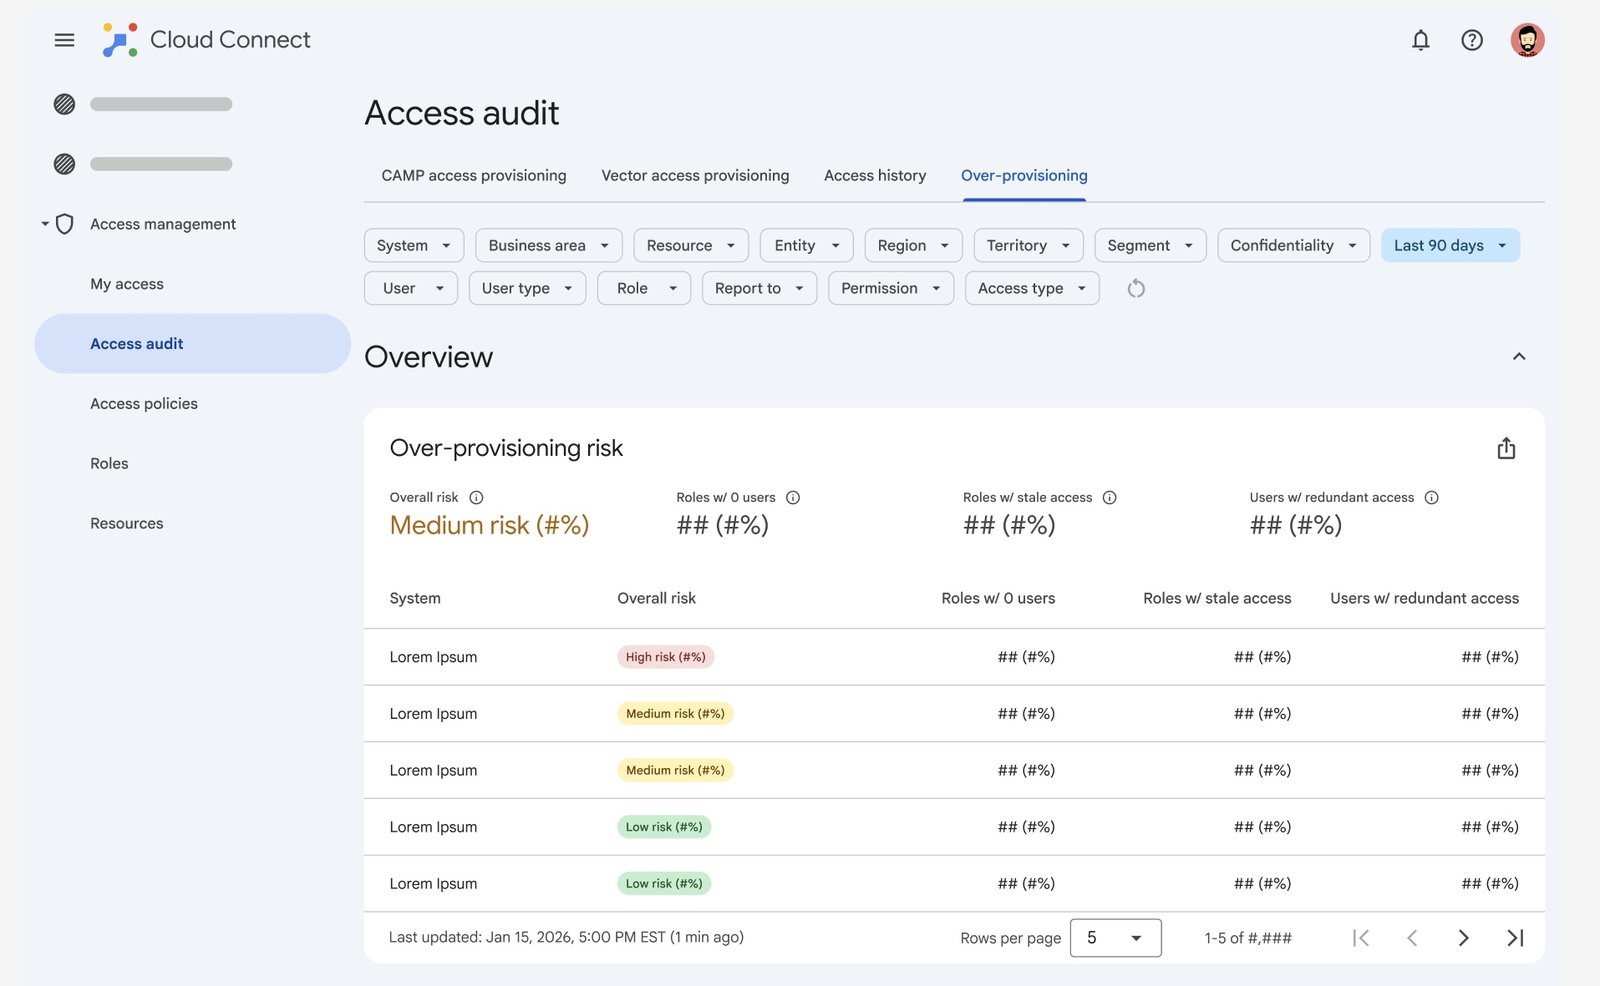Click the 1-5 of #,### pagination text
The image size is (1600, 986).
[1248, 938]
